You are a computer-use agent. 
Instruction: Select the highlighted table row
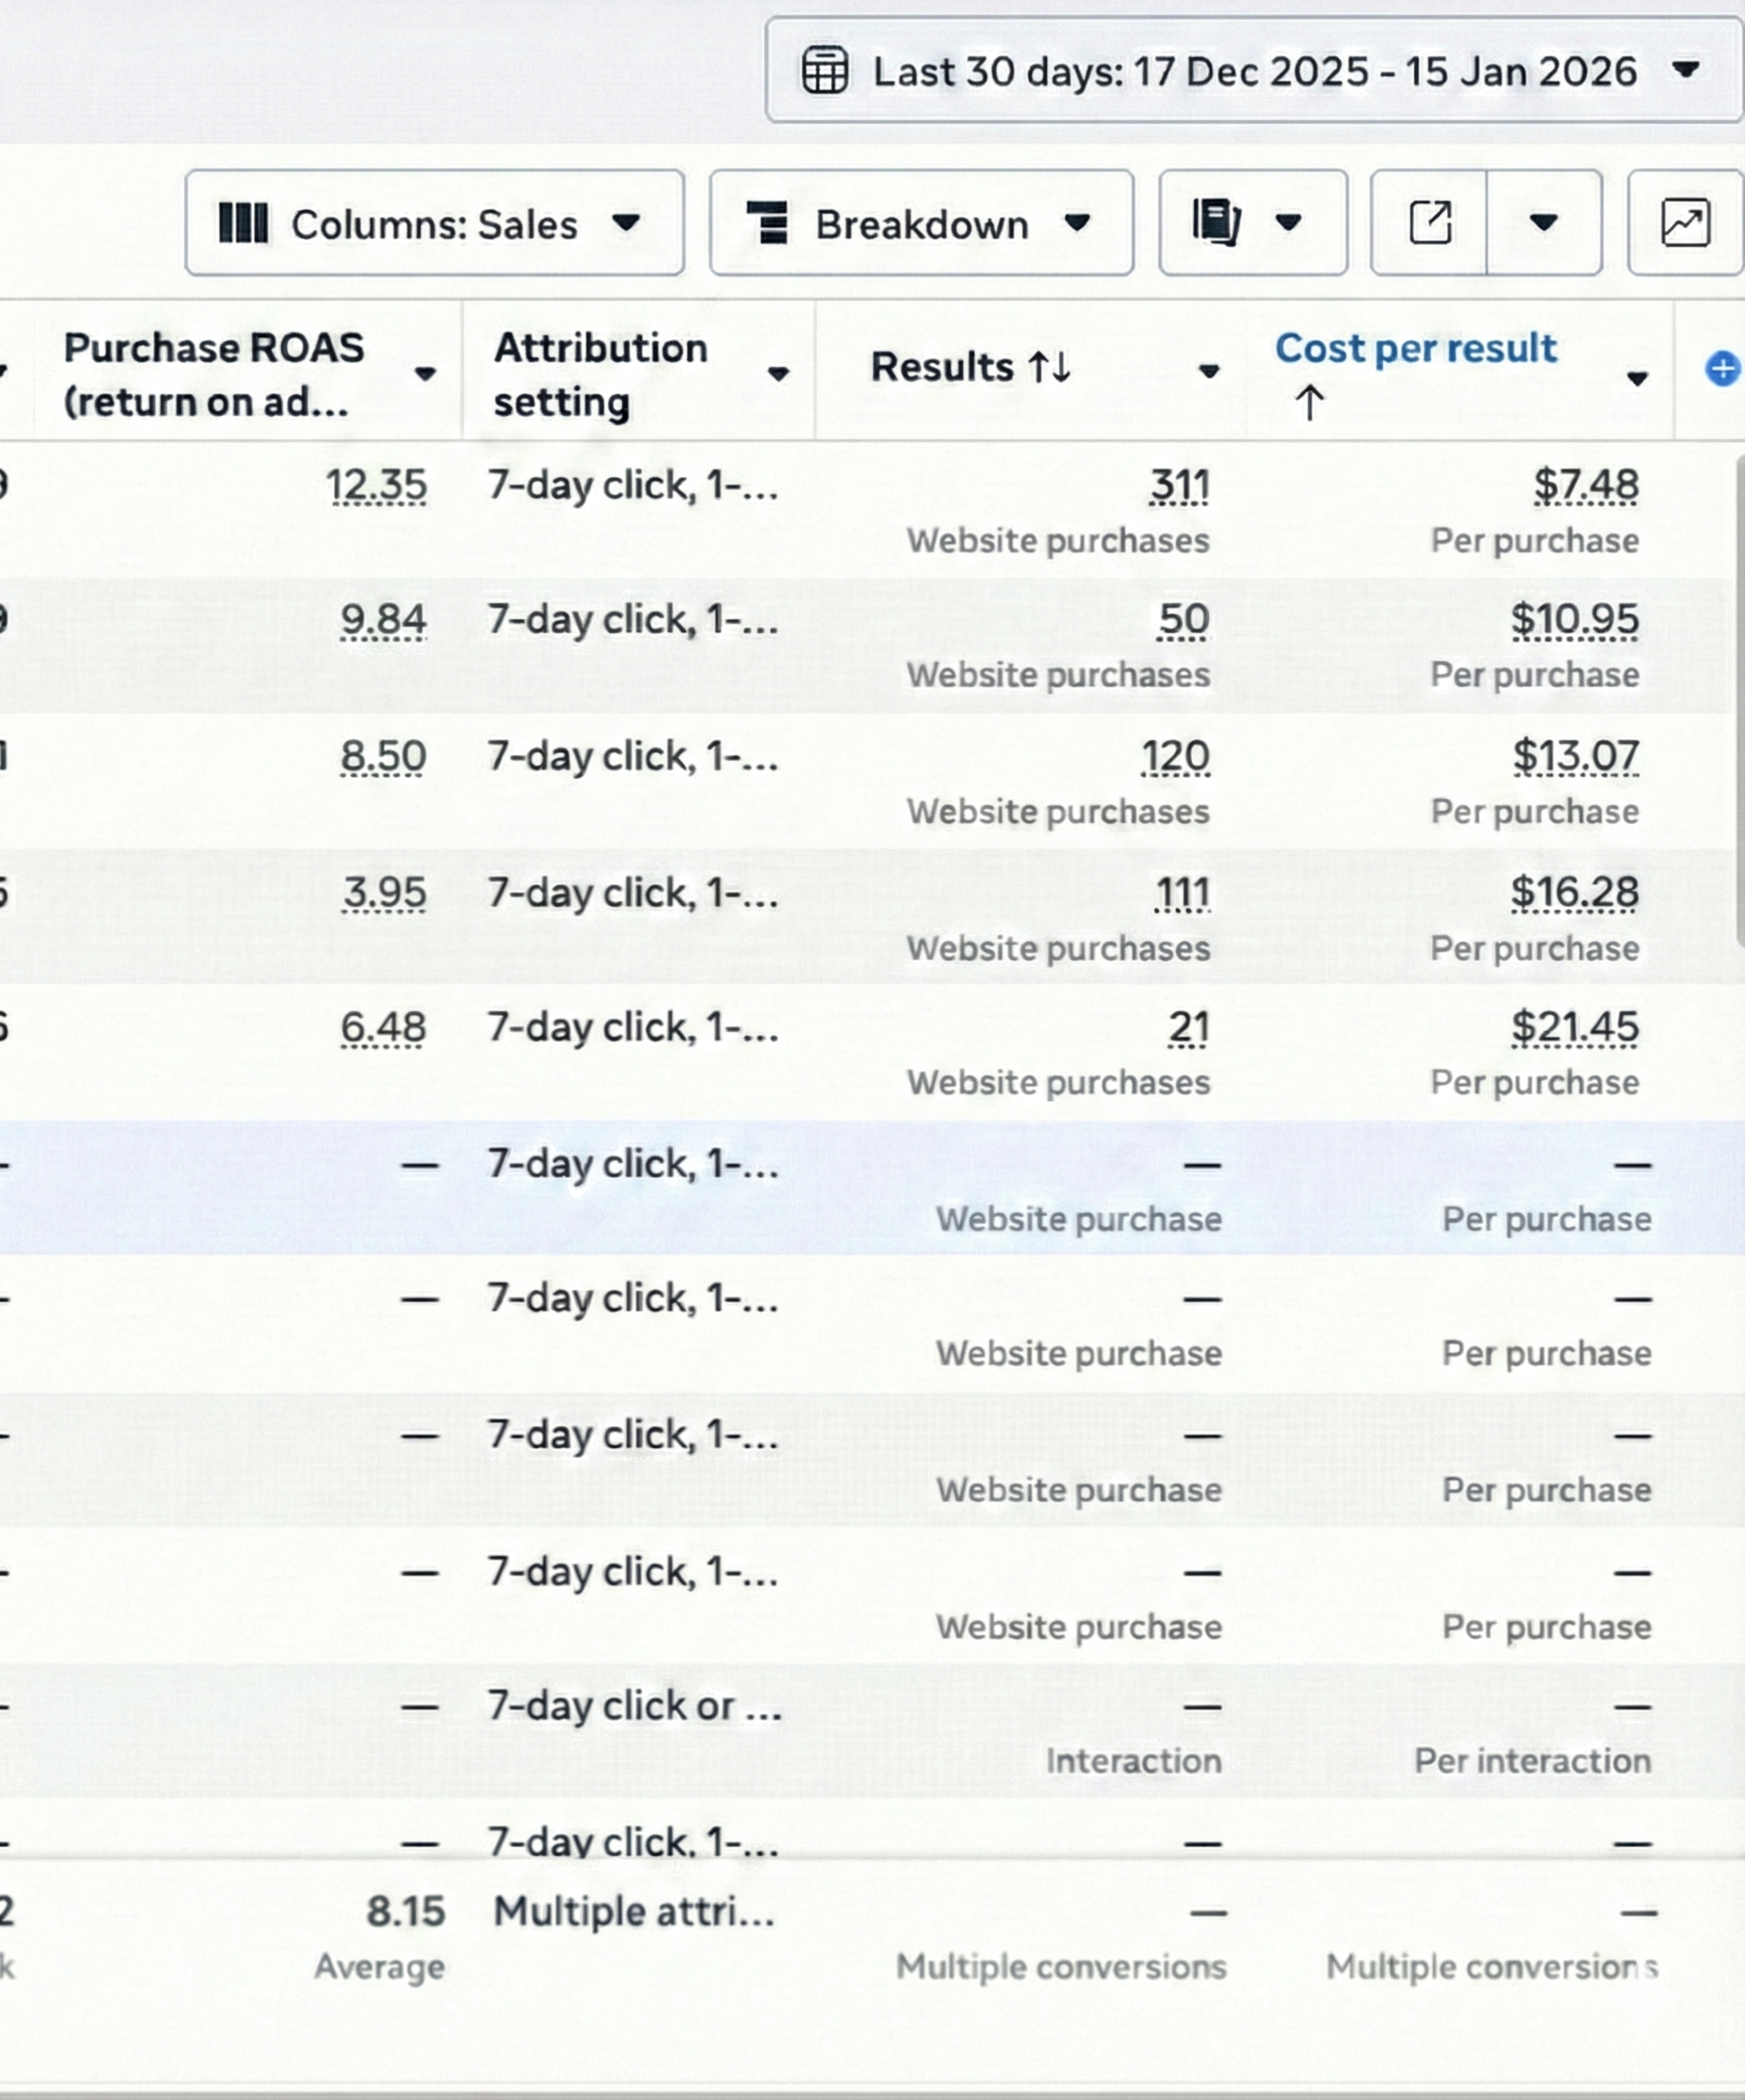coord(870,1190)
